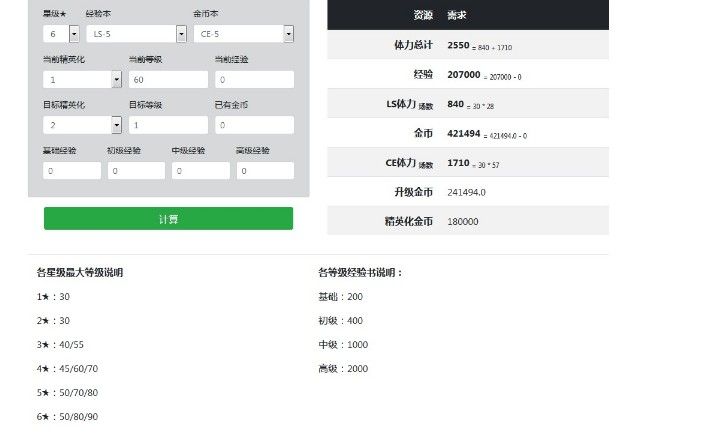Select the 精英化金币 180000 value
The width and height of the screenshot is (712, 439).
(463, 221)
